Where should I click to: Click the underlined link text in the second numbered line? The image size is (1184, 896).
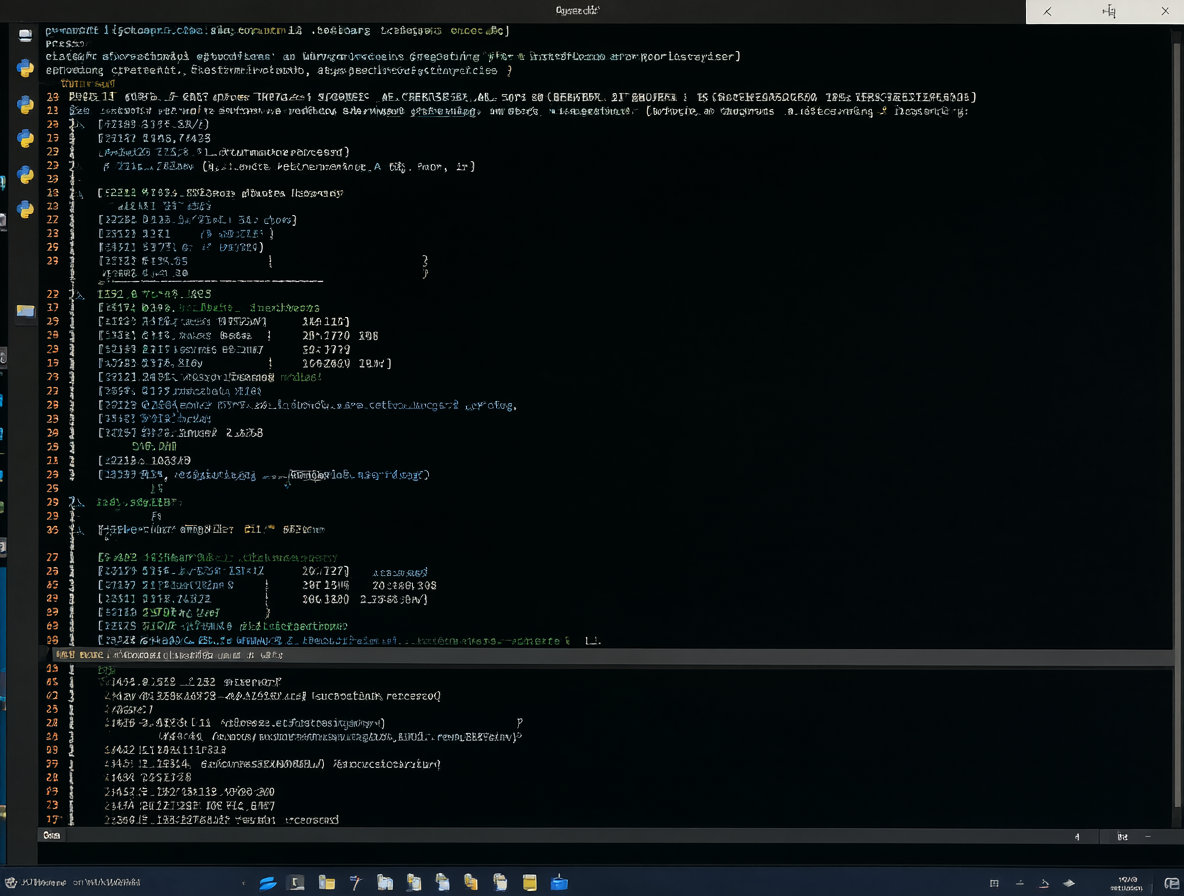pos(444,111)
